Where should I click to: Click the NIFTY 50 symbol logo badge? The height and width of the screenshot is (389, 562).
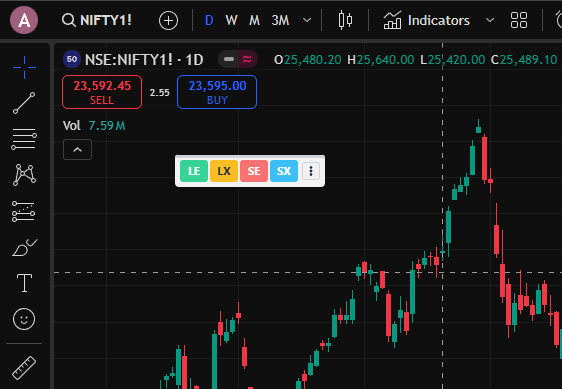pyautogui.click(x=72, y=59)
